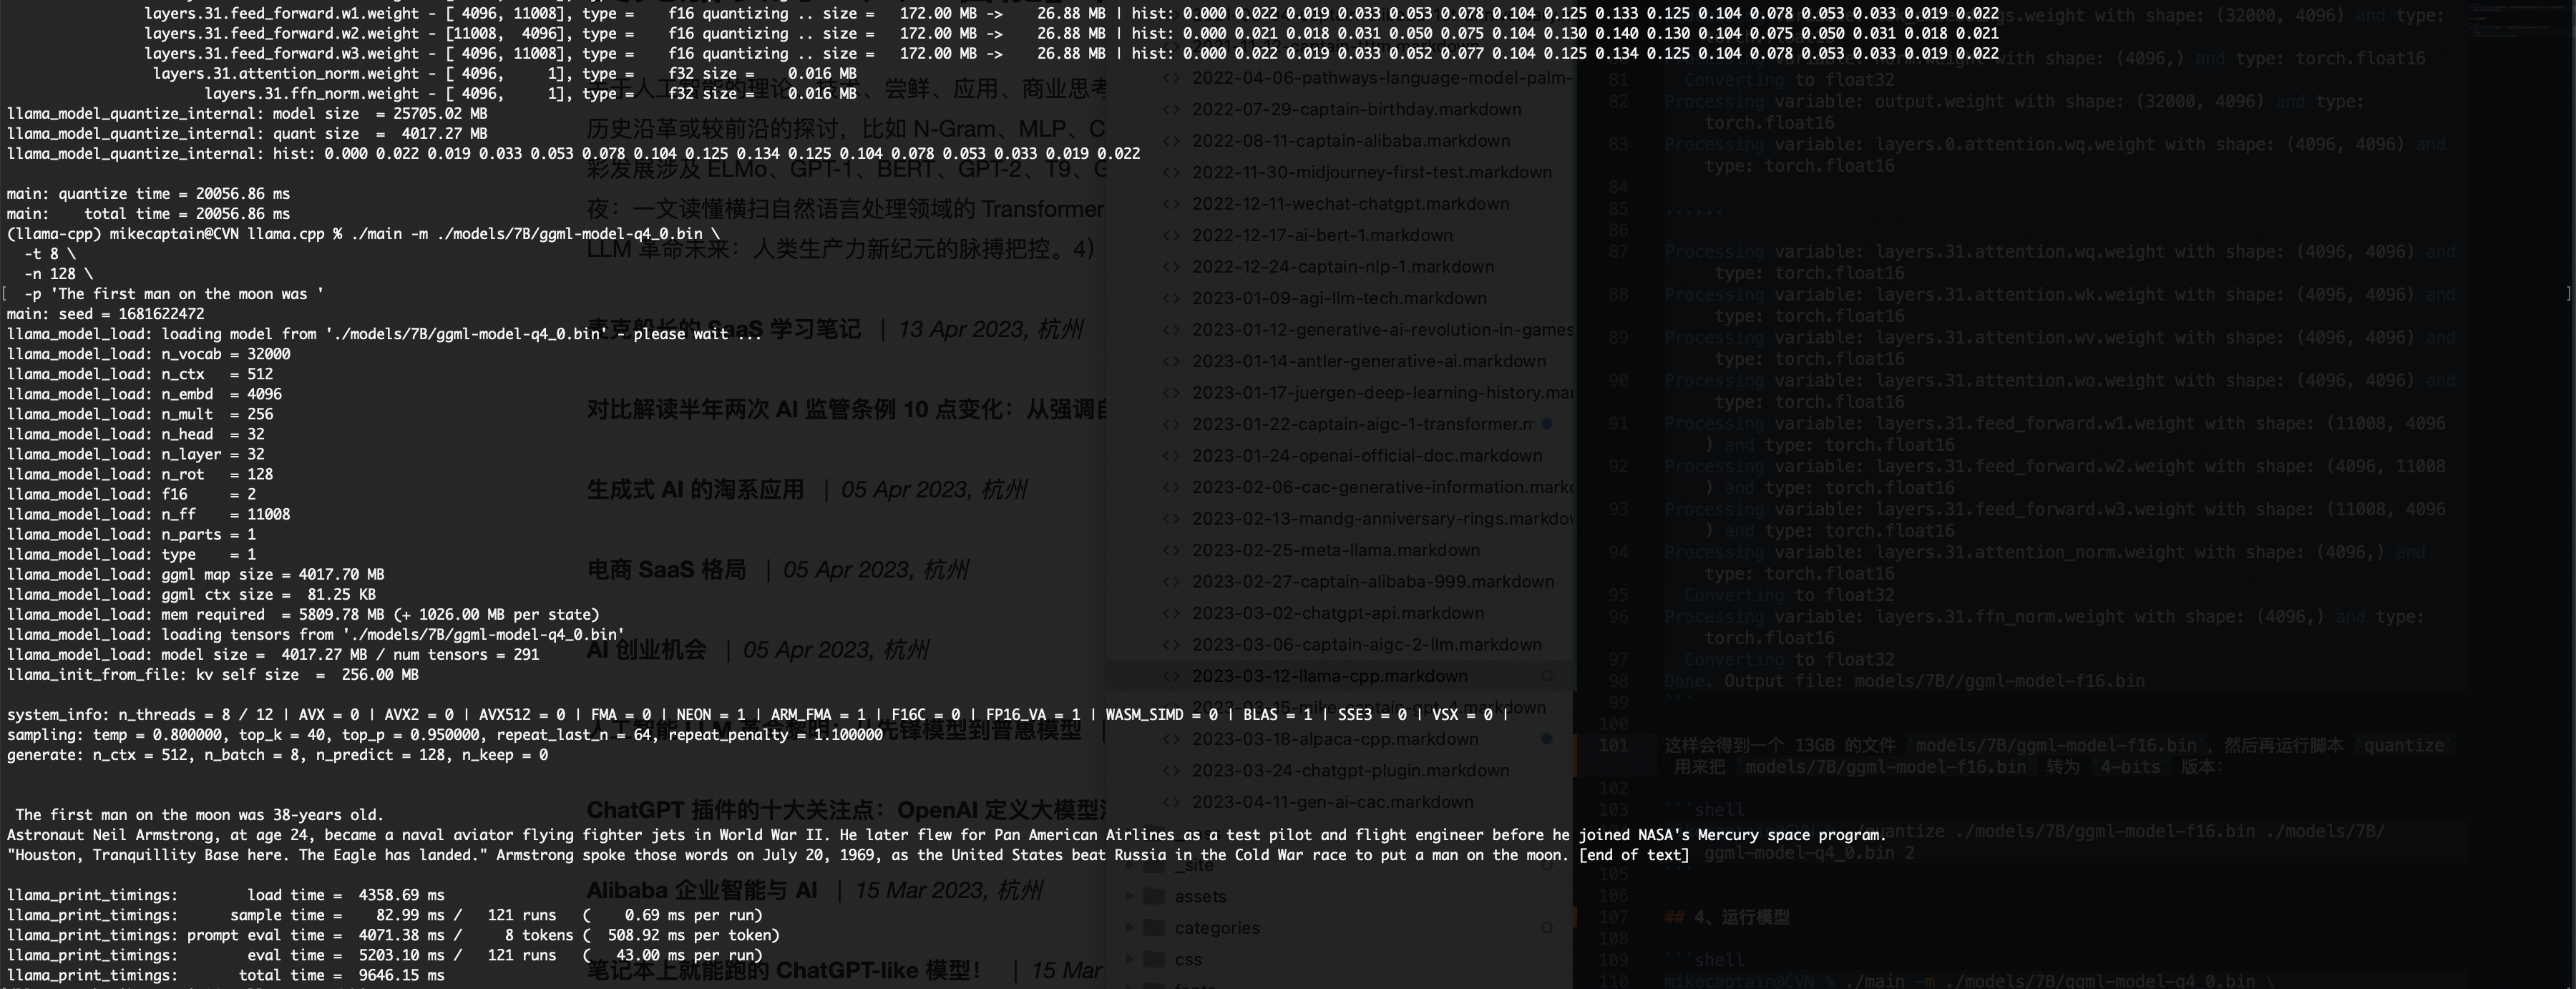This screenshot has height=989, width=2576.
Task: Click terminal line 'llama_print_timings: total time = 9646.15 ms'
Action: (x=225, y=975)
